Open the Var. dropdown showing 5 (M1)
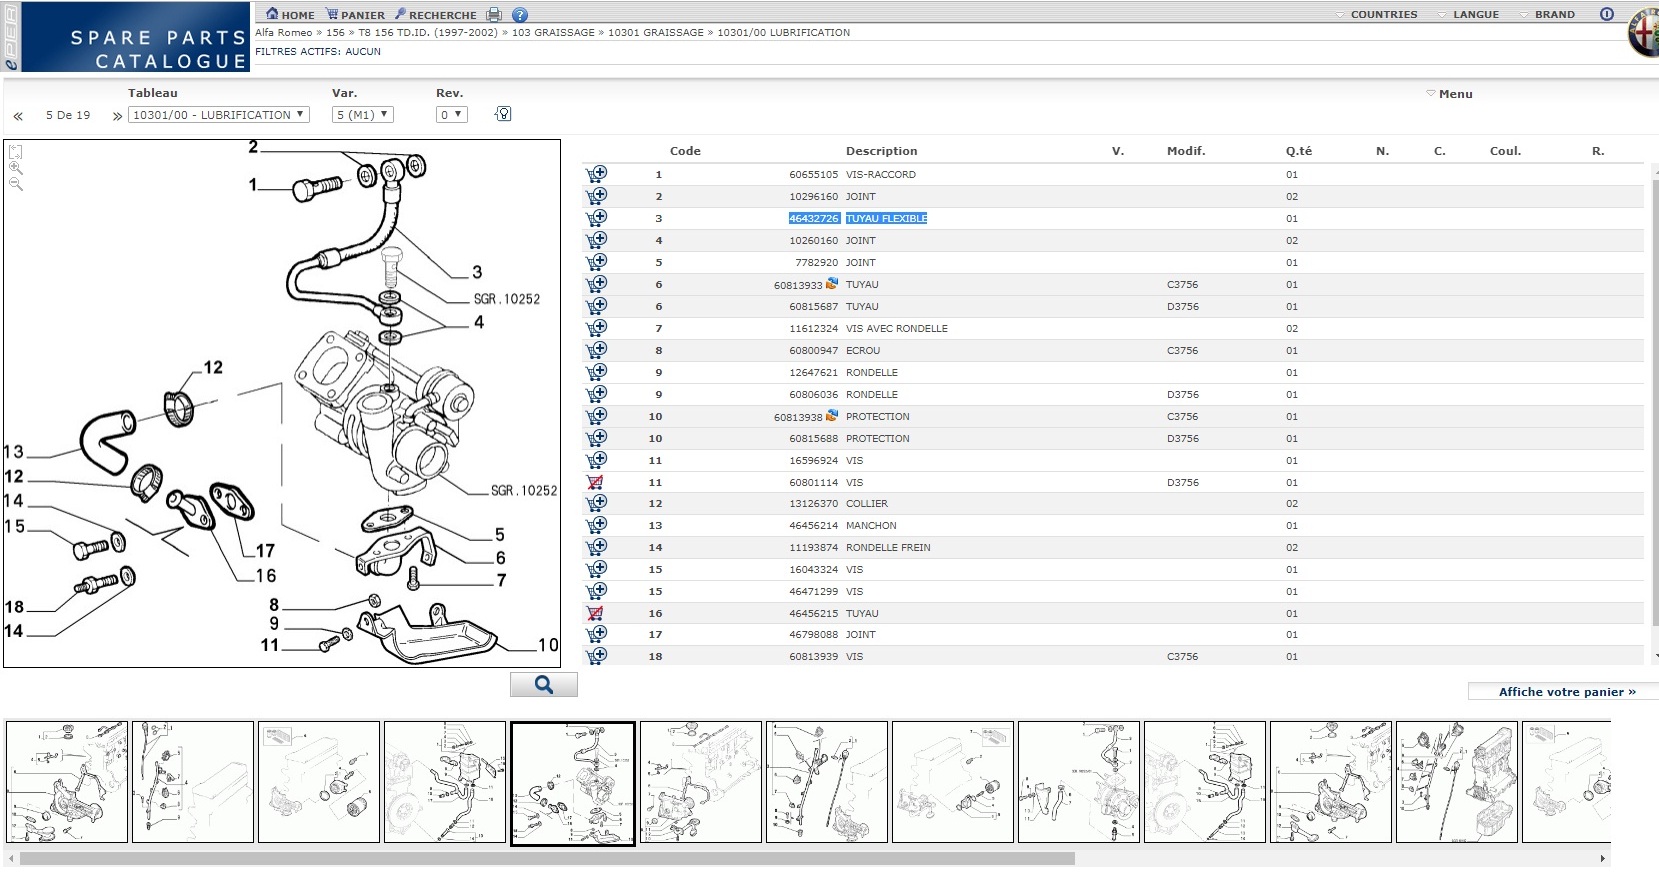This screenshot has width=1659, height=883. point(362,115)
